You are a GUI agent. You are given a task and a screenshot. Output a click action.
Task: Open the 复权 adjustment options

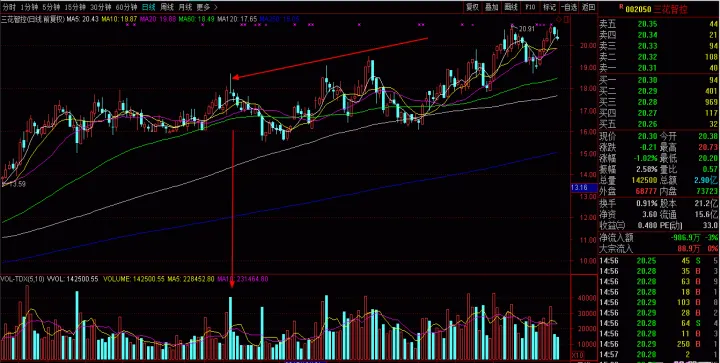pyautogui.click(x=472, y=7)
